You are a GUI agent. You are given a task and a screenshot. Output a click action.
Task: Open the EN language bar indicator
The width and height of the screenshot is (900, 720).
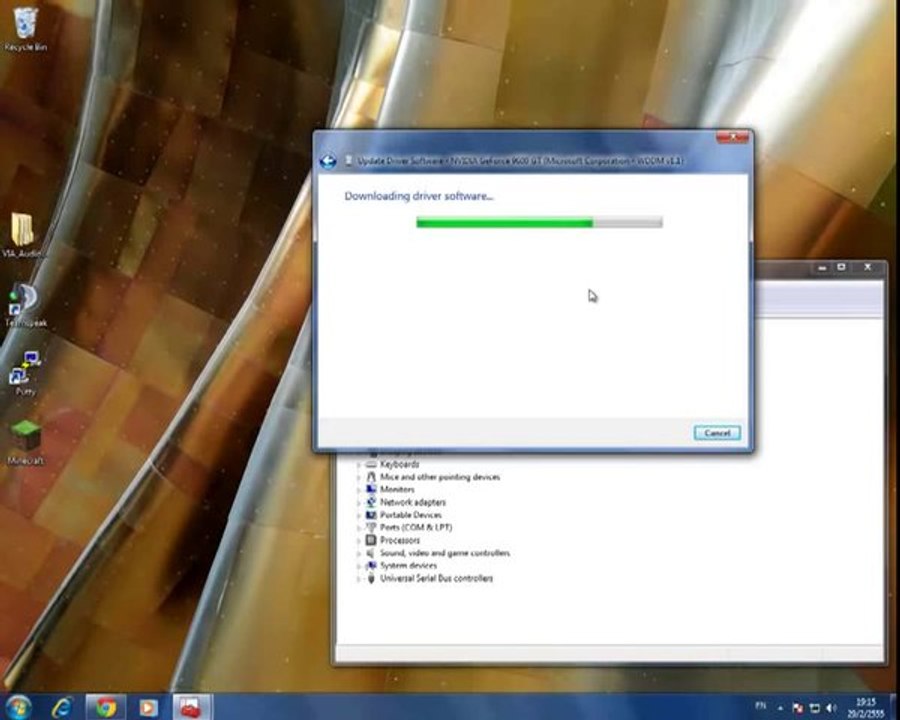click(761, 706)
